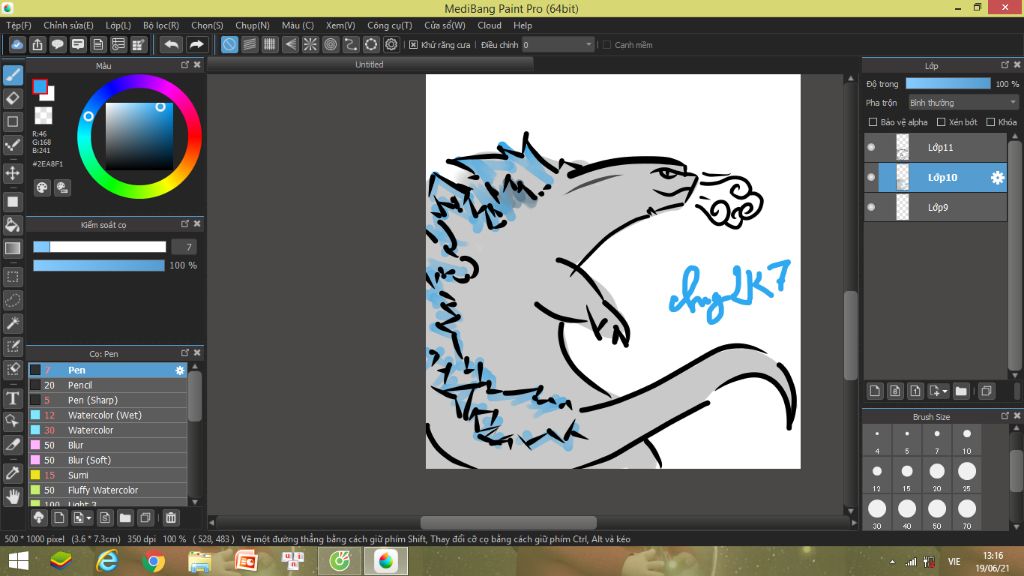Enable the concentric circle snap guide
1024x576 pixels.
[x=330, y=44]
